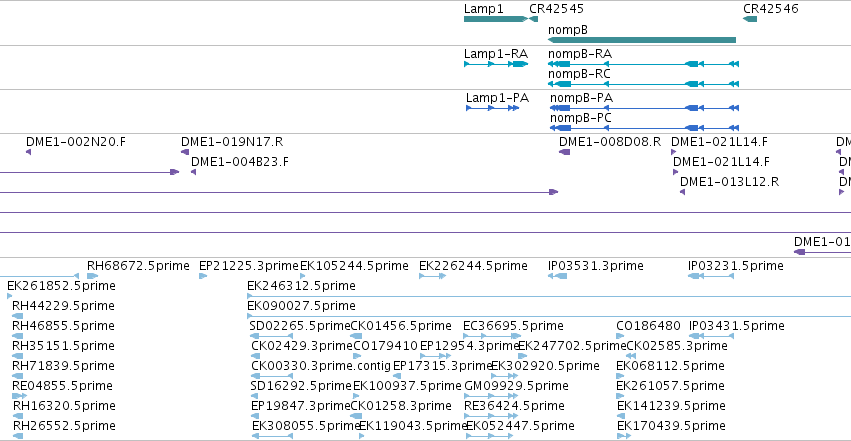851x441 pixels.
Task: Click the RH46855.5prime EST glyph
Action: point(17,336)
